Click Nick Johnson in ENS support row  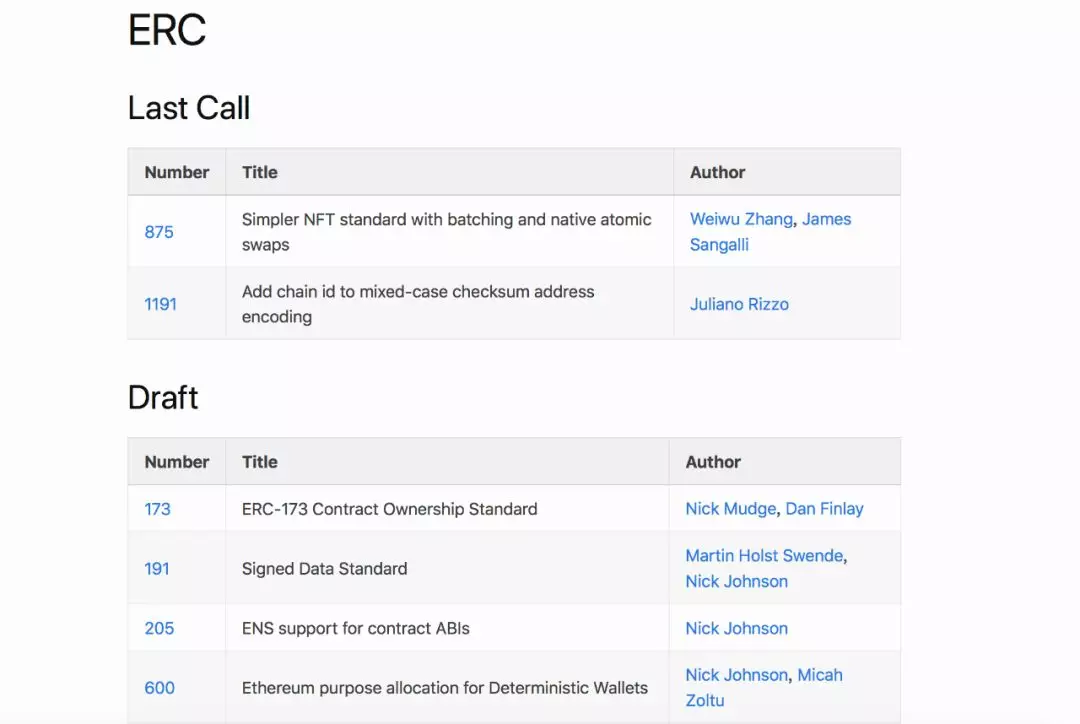point(736,628)
